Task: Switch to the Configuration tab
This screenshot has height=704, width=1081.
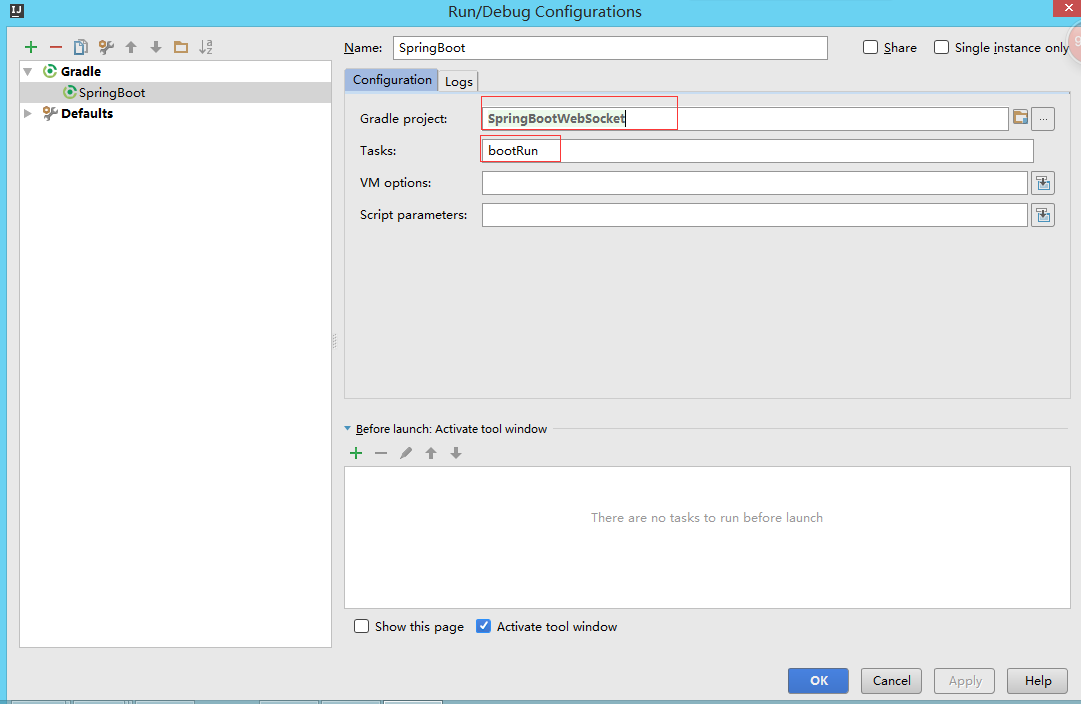Action: pyautogui.click(x=392, y=80)
